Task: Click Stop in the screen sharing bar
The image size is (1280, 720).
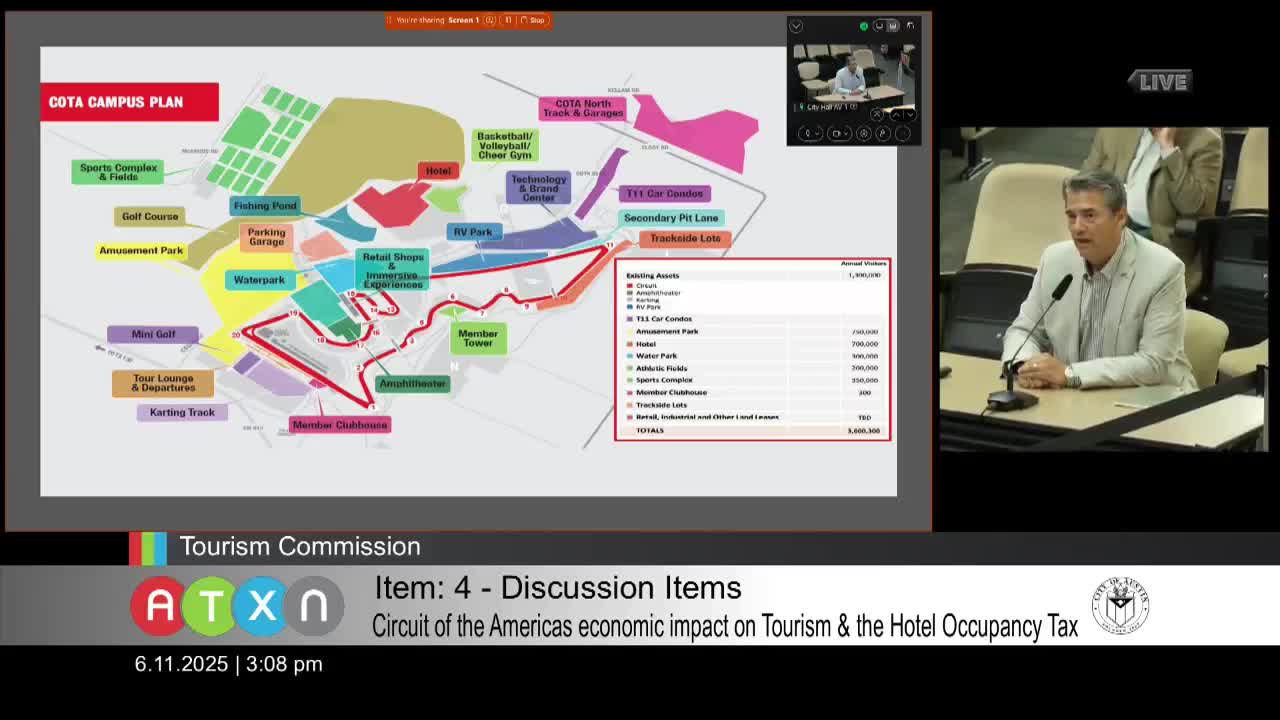Action: coord(535,20)
